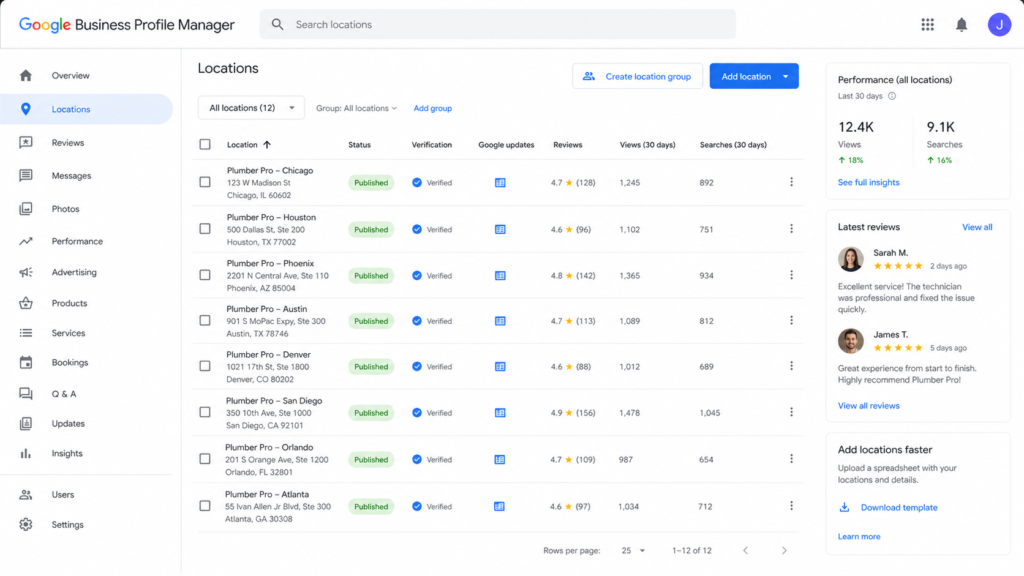Screen dimensions: 1024x576
Task: Go to previous page arrow
Action: pyautogui.click(x=745, y=551)
